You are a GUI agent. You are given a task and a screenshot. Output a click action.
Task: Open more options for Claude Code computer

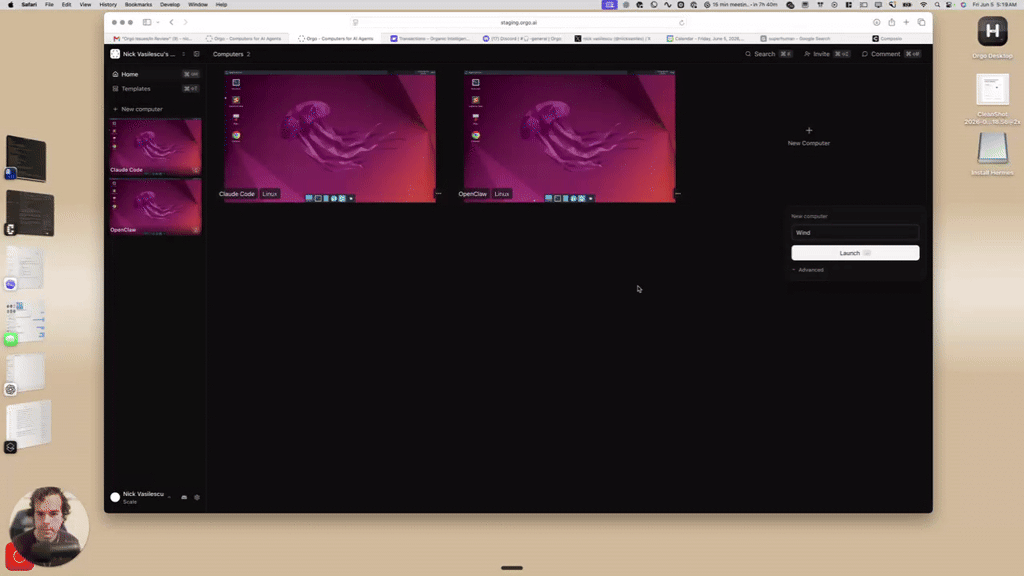[x=438, y=193]
